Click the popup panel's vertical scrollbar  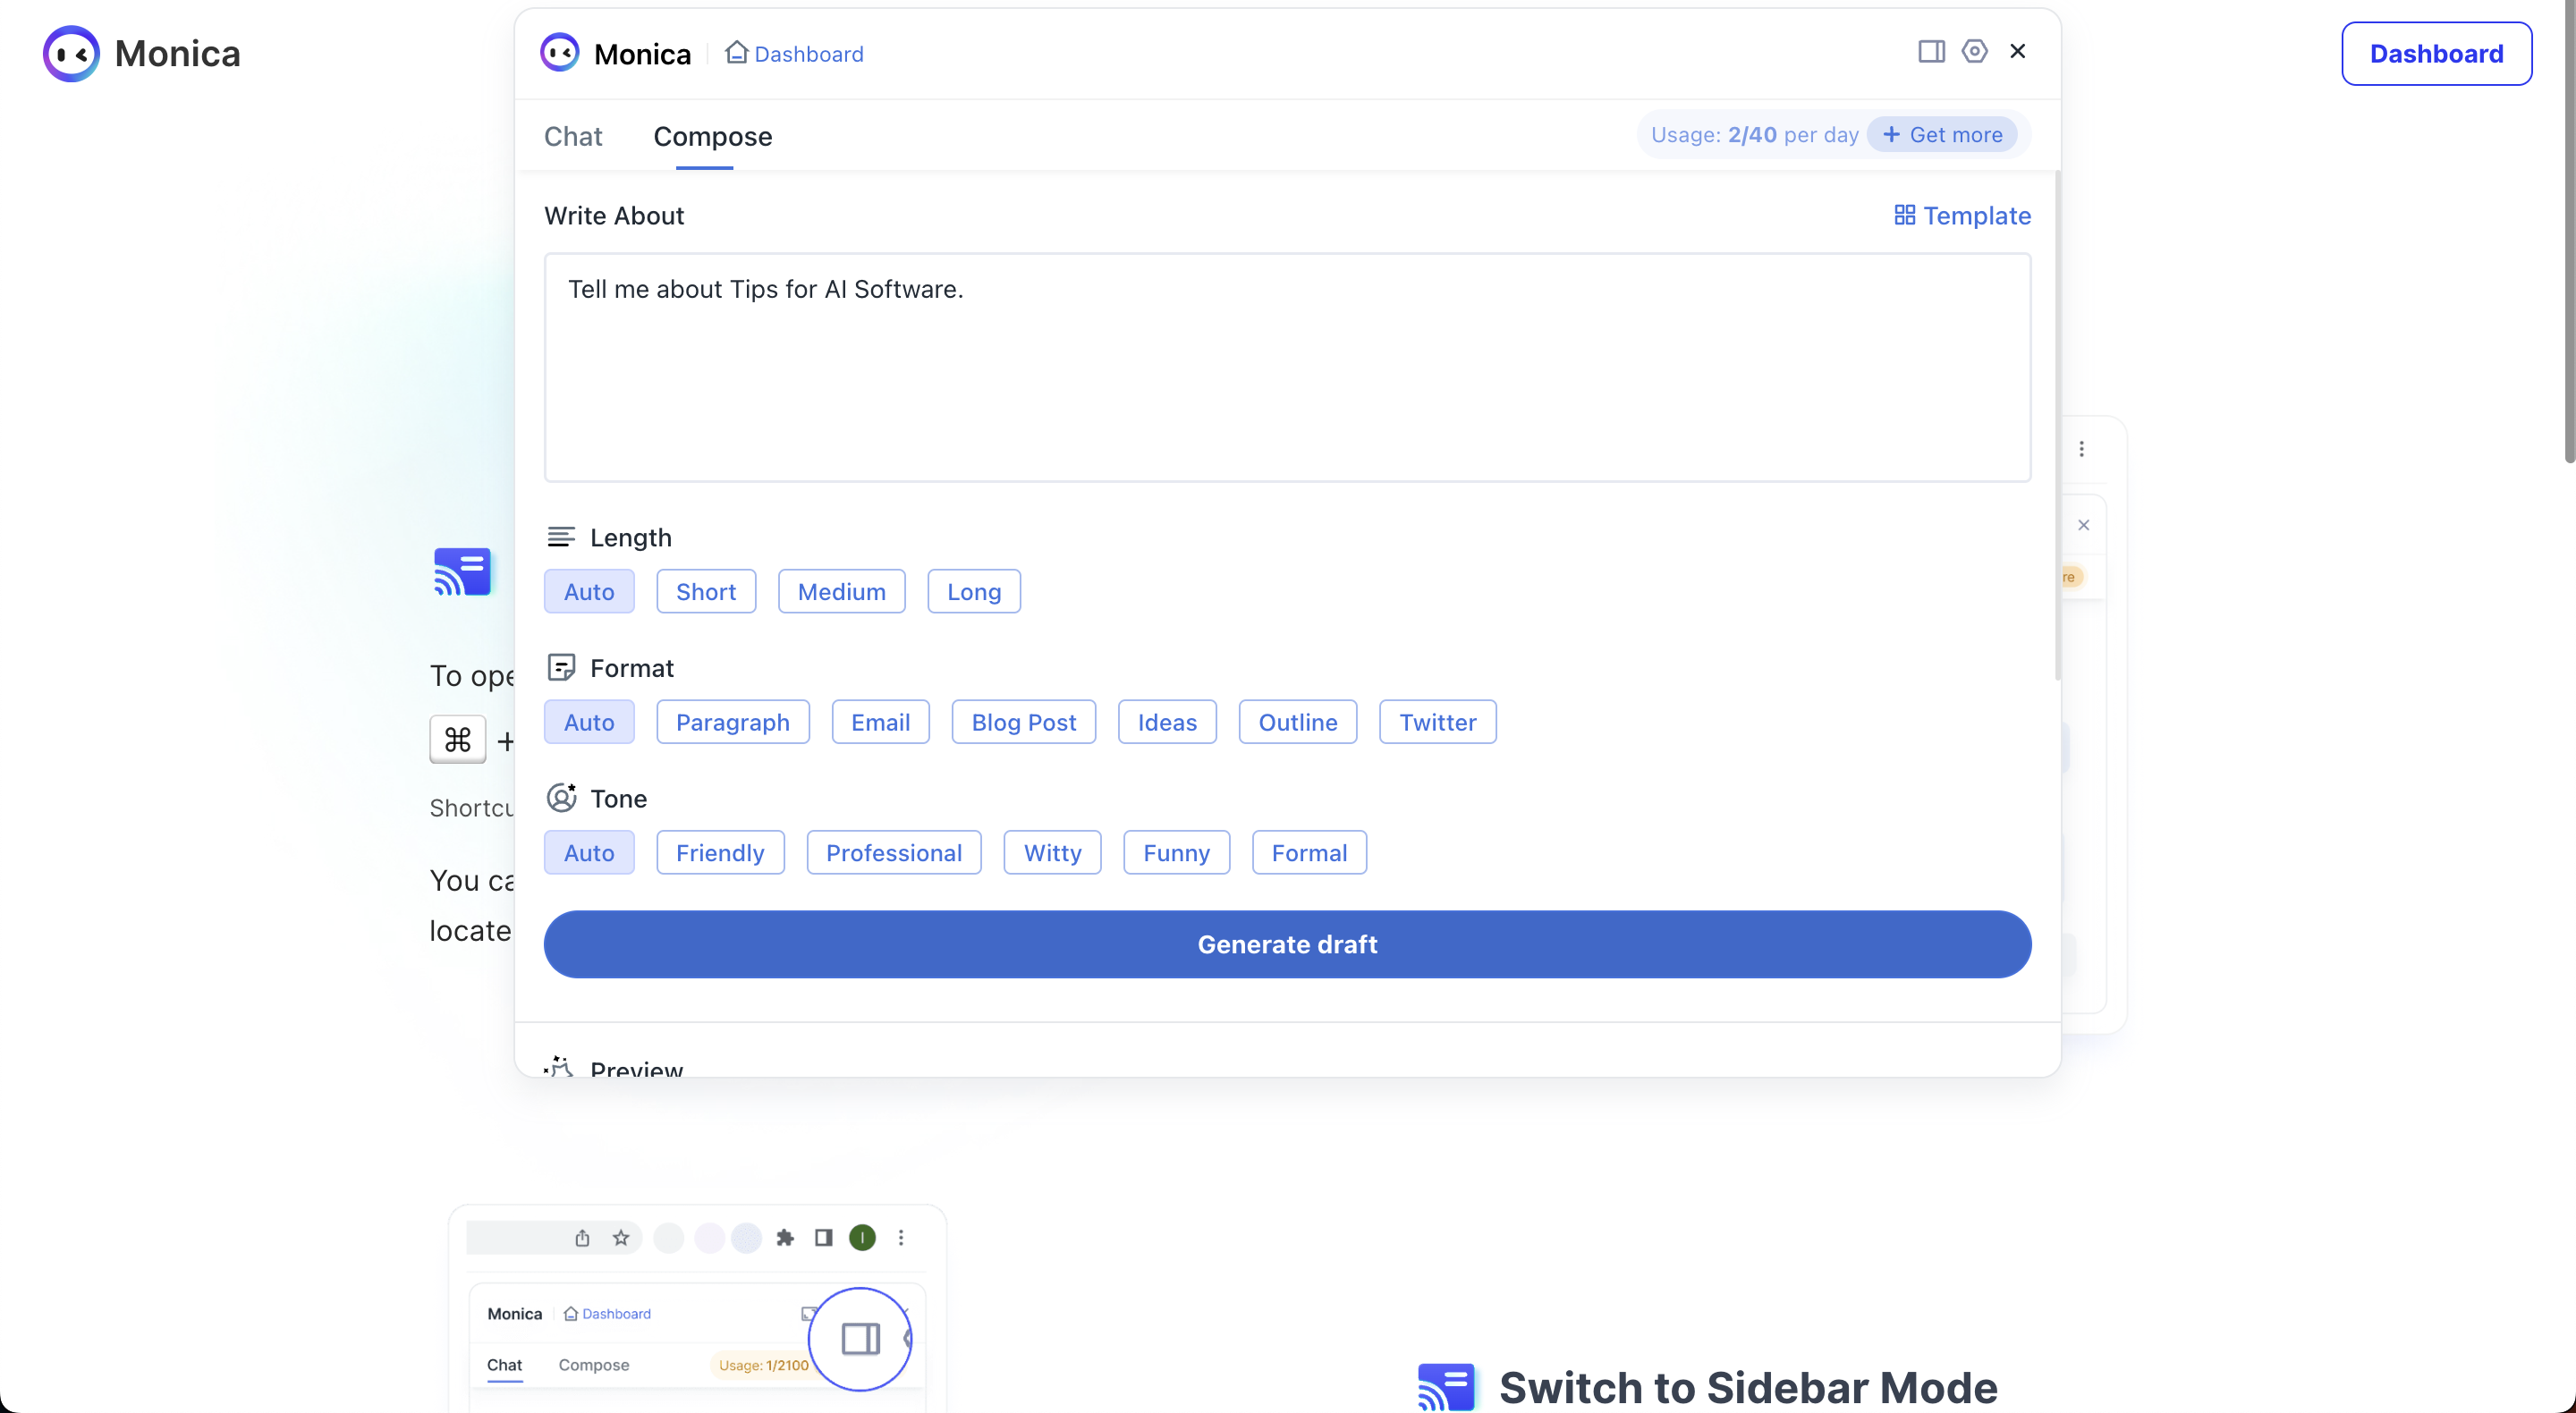pyautogui.click(x=2057, y=425)
